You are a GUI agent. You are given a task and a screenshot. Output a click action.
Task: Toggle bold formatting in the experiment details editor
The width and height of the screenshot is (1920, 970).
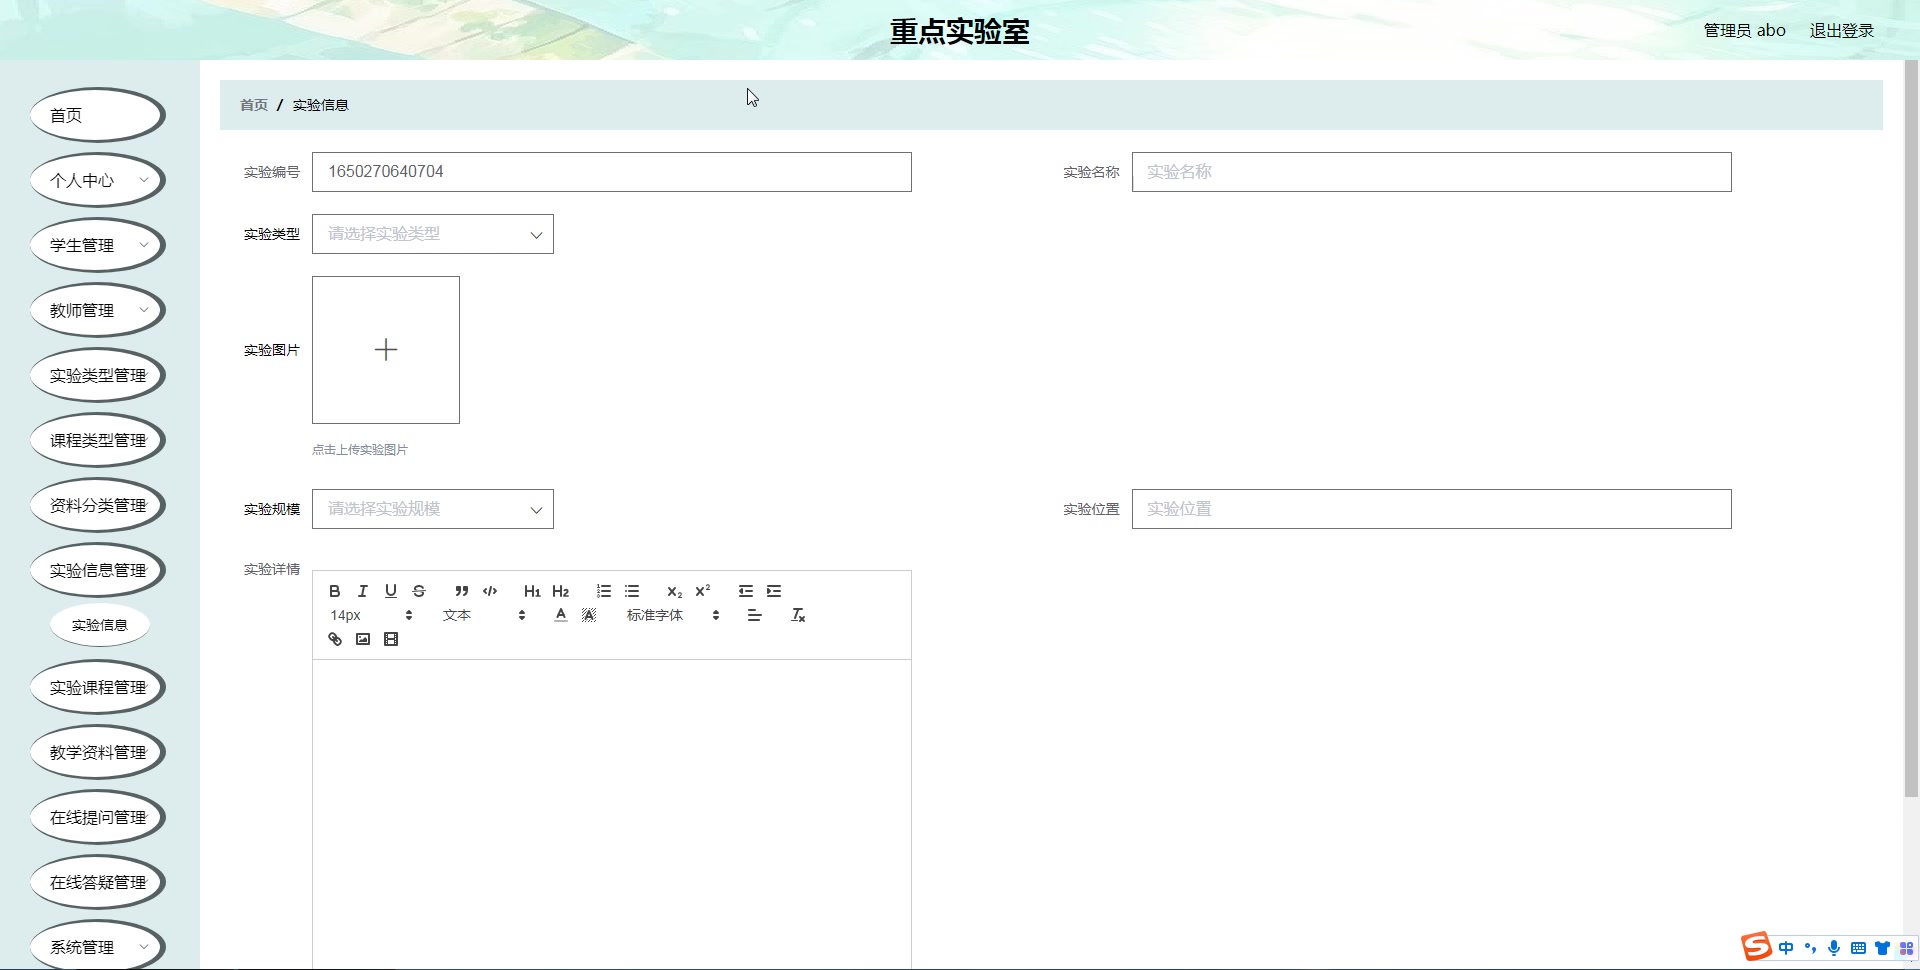[x=335, y=591]
